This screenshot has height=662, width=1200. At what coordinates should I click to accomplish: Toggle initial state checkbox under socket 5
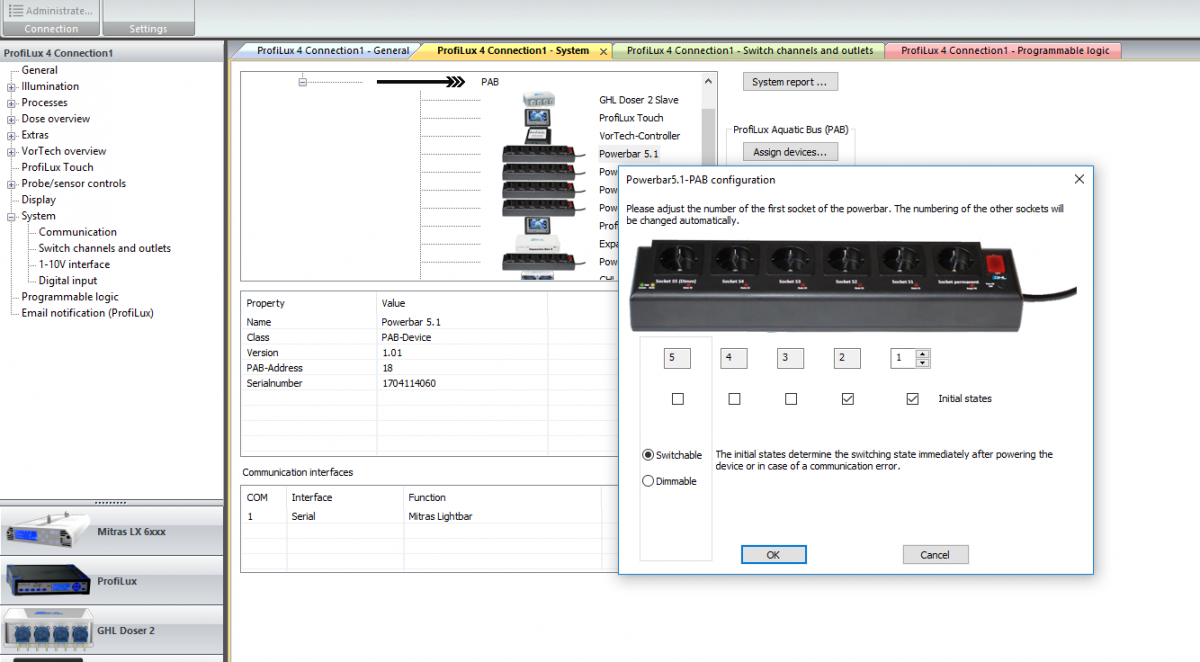[678, 399]
